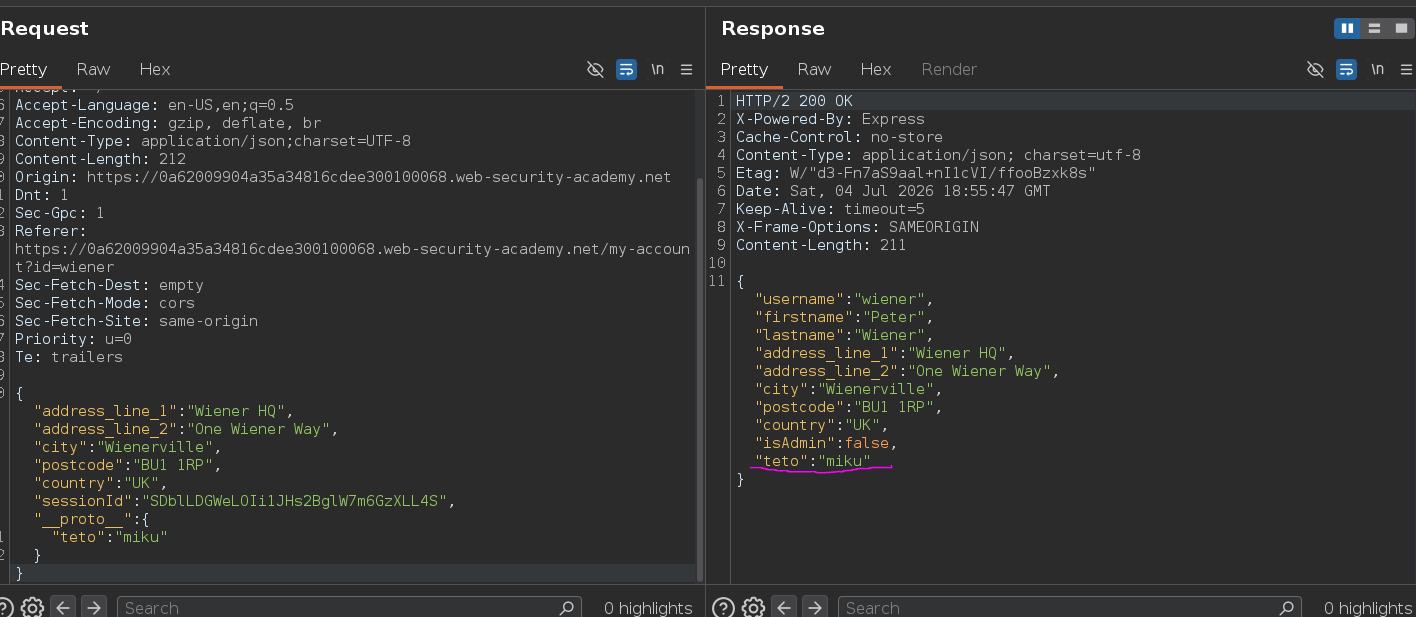Select combined tabbed view layout icon

point(1401,28)
